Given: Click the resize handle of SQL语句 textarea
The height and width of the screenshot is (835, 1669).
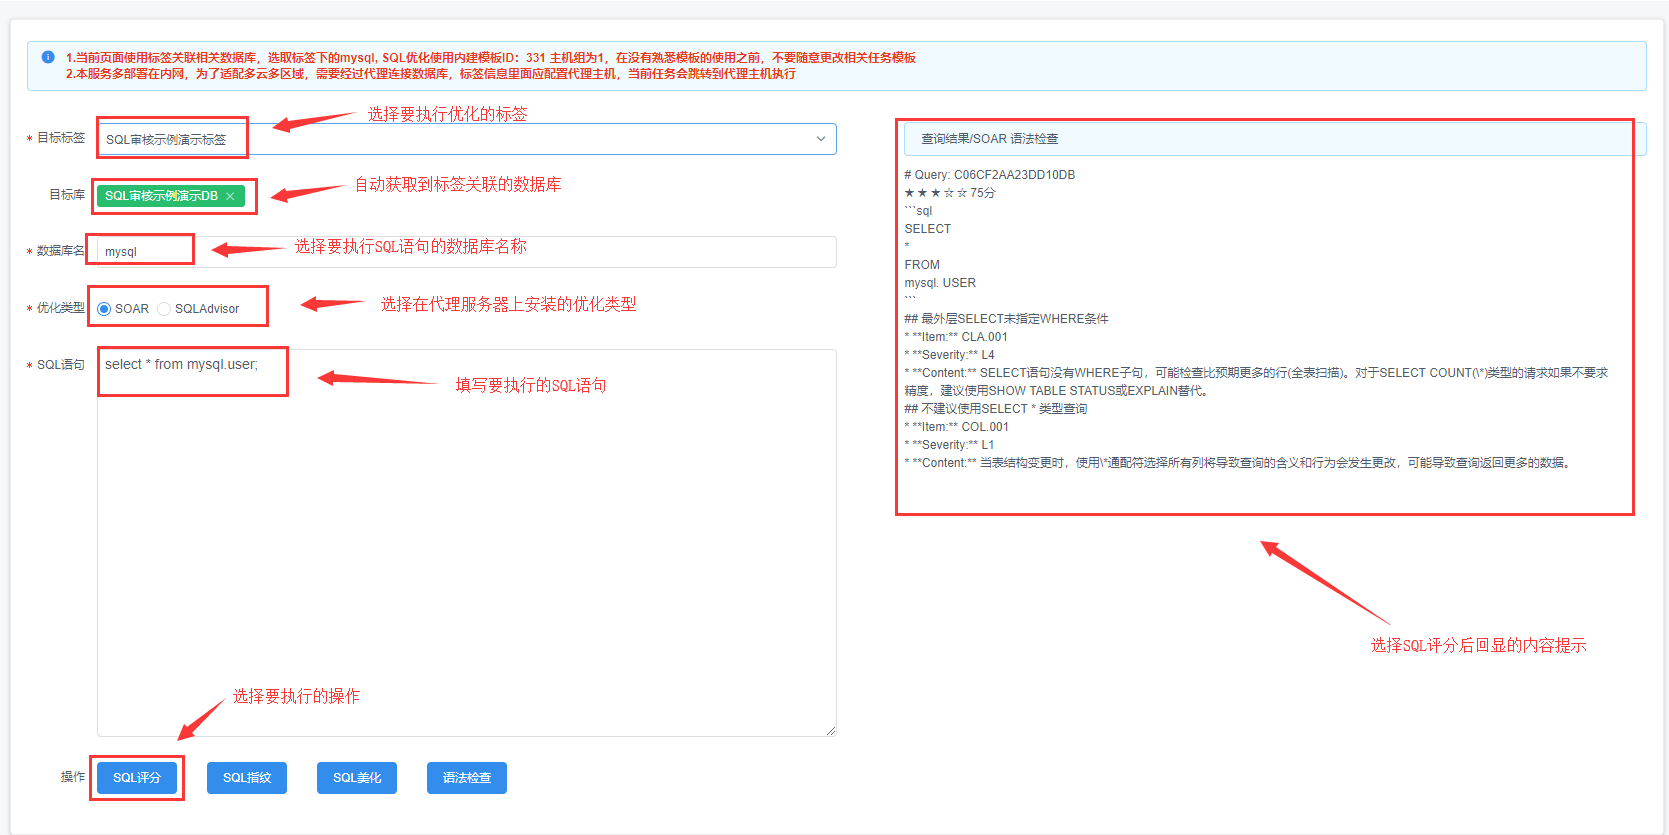Looking at the screenshot, I should [x=830, y=731].
